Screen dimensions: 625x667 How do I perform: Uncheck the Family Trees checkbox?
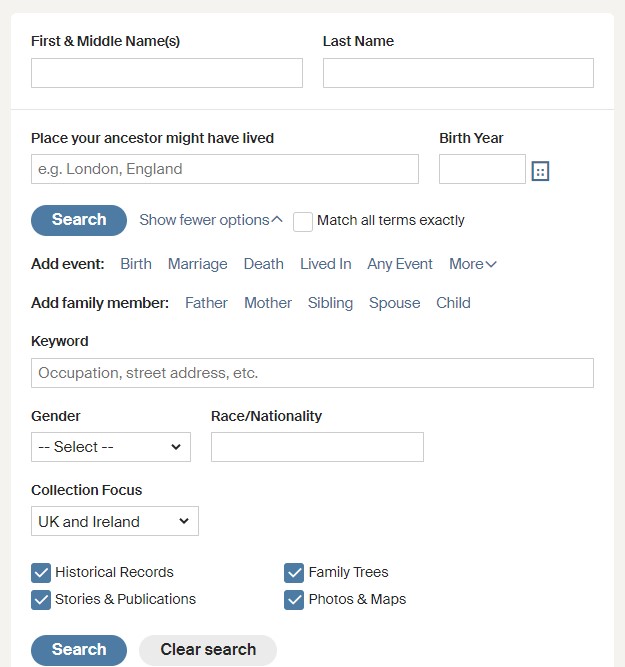point(294,573)
